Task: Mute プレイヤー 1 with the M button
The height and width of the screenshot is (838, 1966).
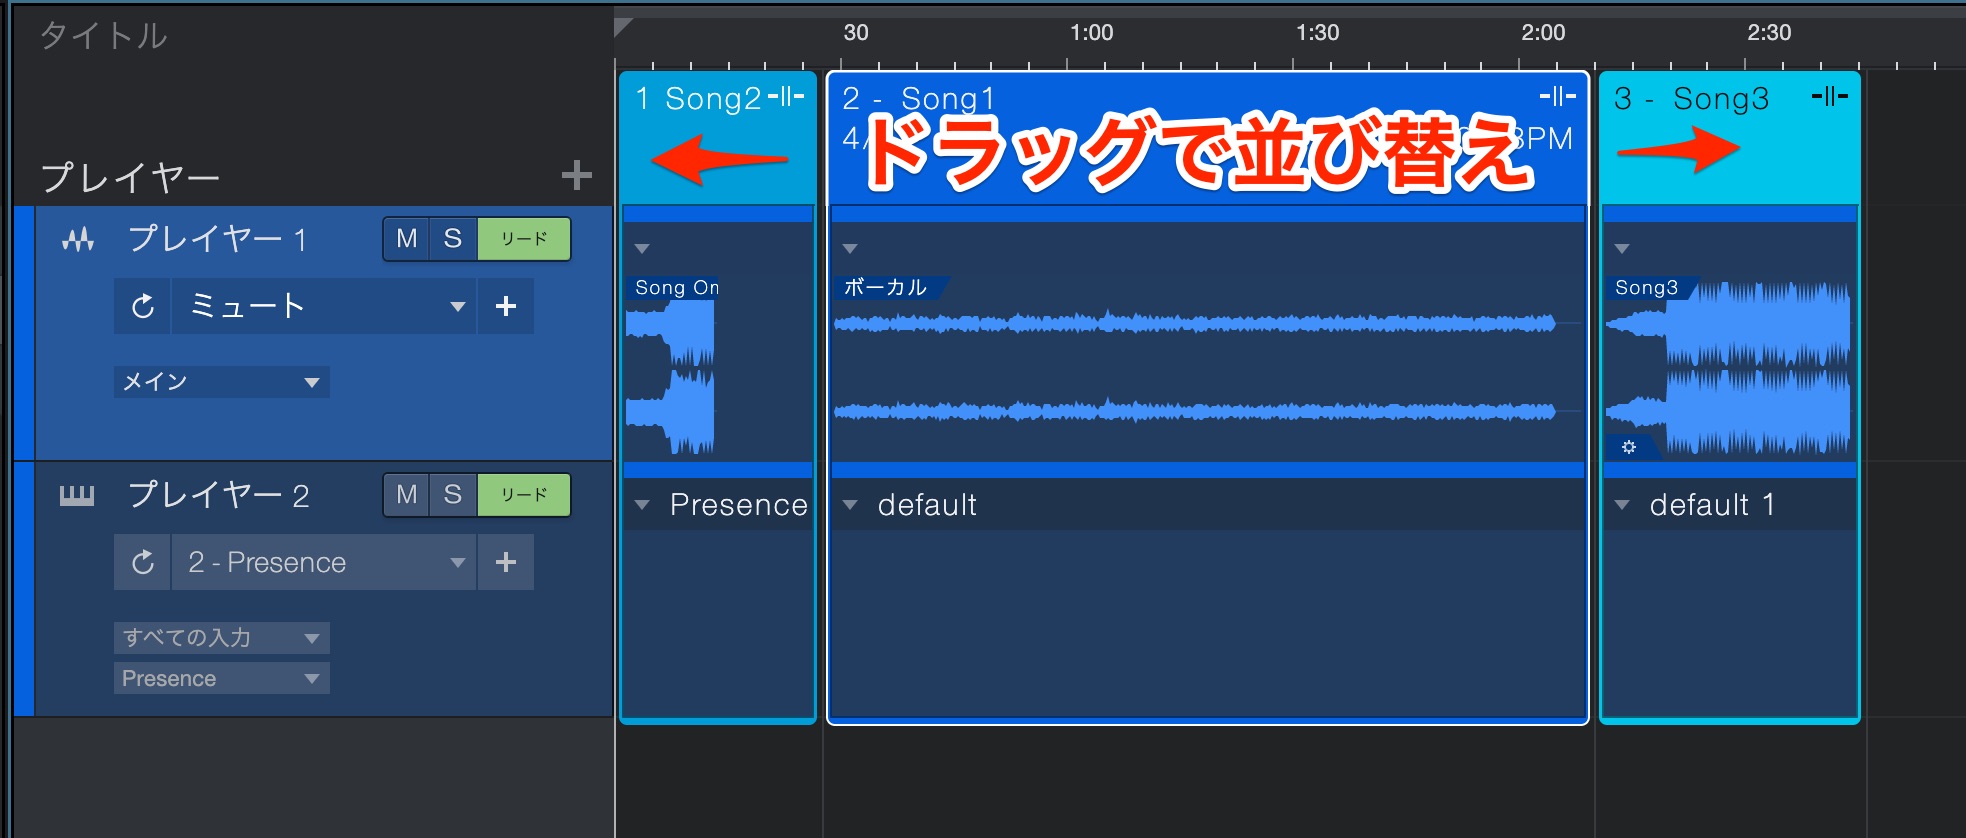Action: (406, 239)
